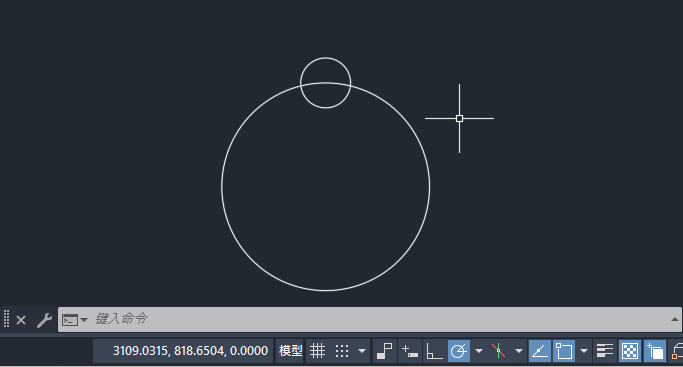Open snap mode settings dropdown arrow
The height and width of the screenshot is (367, 683).
coord(362,351)
